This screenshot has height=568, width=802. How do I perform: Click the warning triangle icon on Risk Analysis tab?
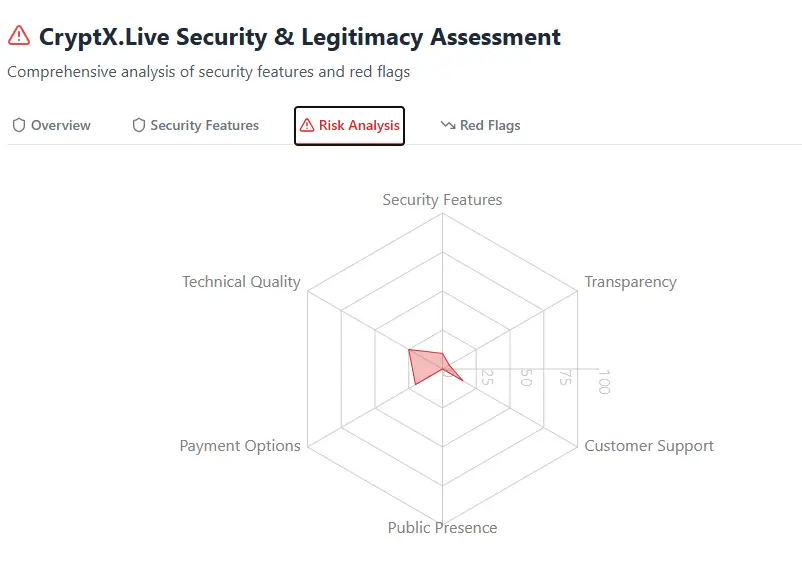pyautogui.click(x=307, y=126)
